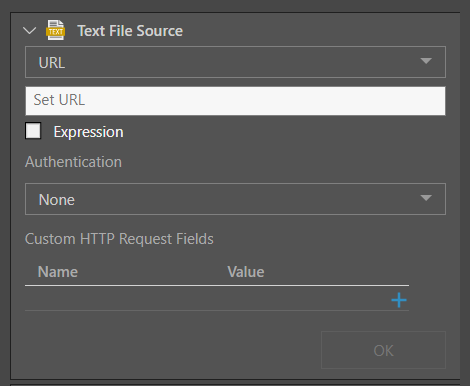The height and width of the screenshot is (386, 470).
Task: Add a custom HTTP request field
Action: coord(399,300)
